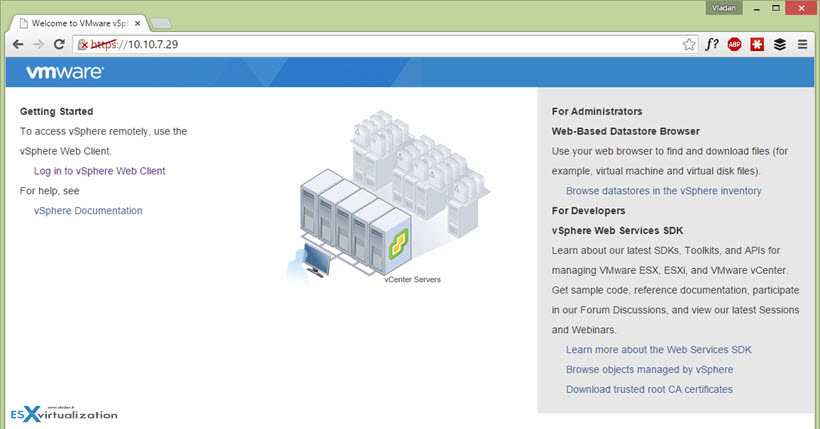Open Learn more about the Web Services SDK

658,349
